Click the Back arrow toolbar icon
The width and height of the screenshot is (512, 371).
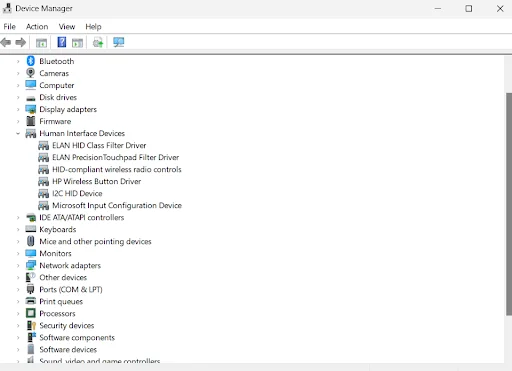click(x=6, y=42)
